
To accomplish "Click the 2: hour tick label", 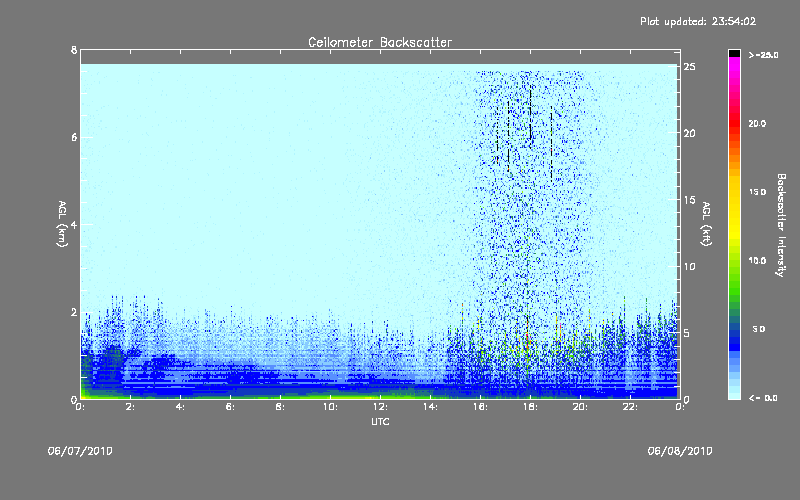I will [130, 407].
